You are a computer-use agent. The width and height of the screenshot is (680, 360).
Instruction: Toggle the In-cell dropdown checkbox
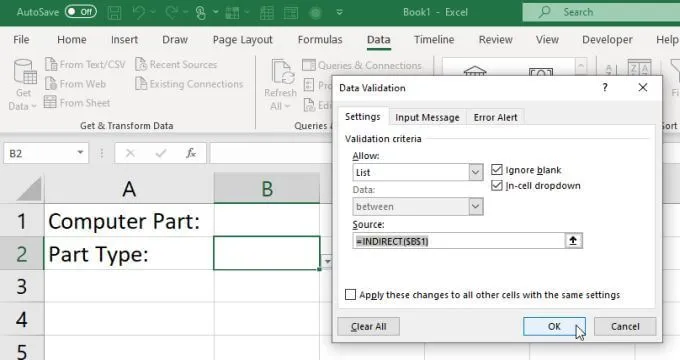497,186
